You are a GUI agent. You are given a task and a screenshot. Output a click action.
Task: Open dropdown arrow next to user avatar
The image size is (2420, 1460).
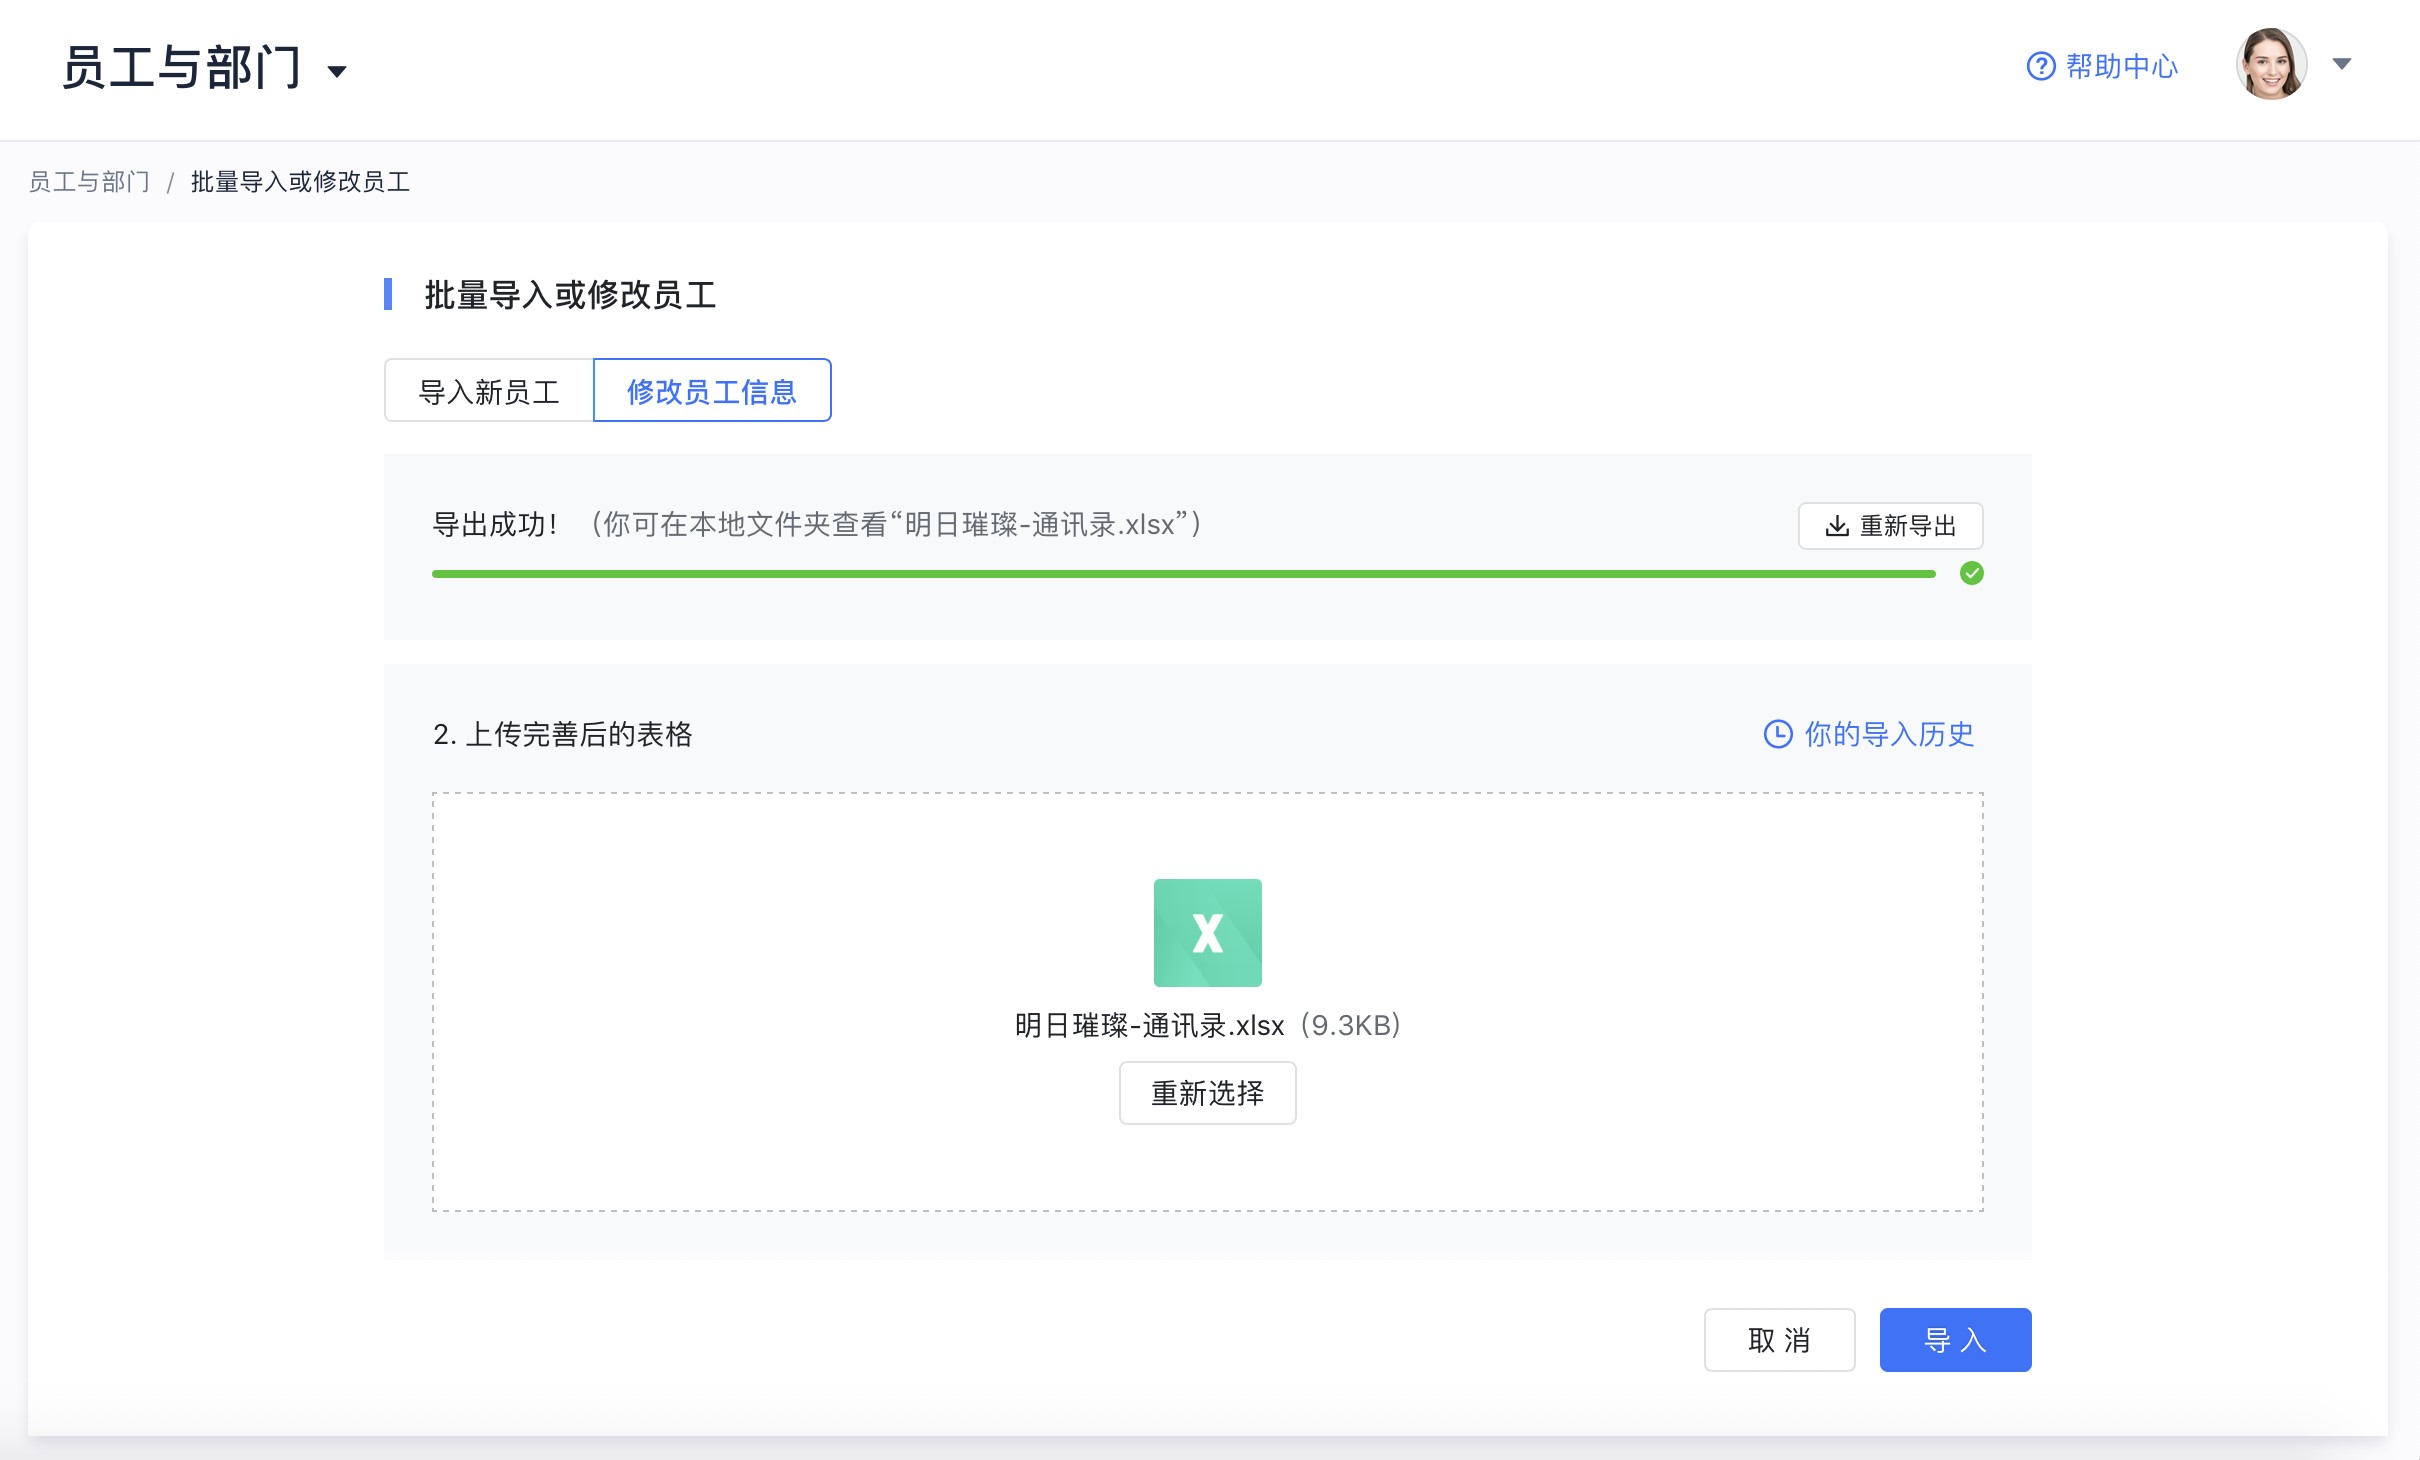(2341, 64)
